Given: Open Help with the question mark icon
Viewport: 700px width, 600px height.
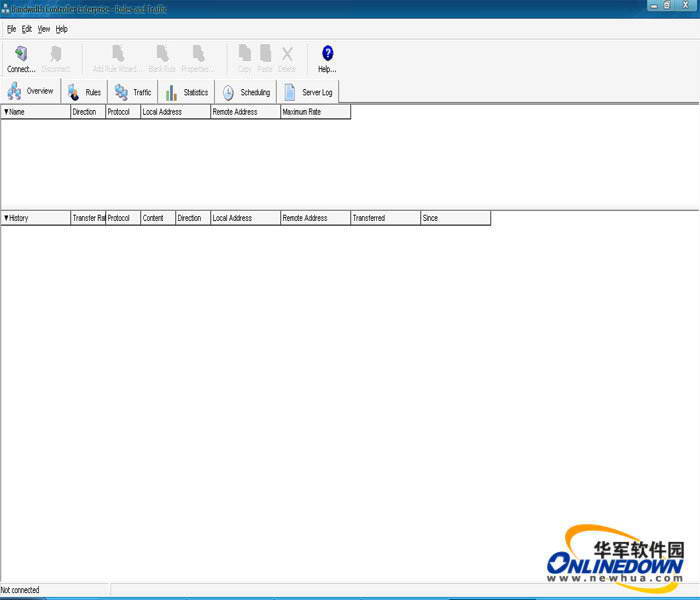Looking at the screenshot, I should click(328, 53).
